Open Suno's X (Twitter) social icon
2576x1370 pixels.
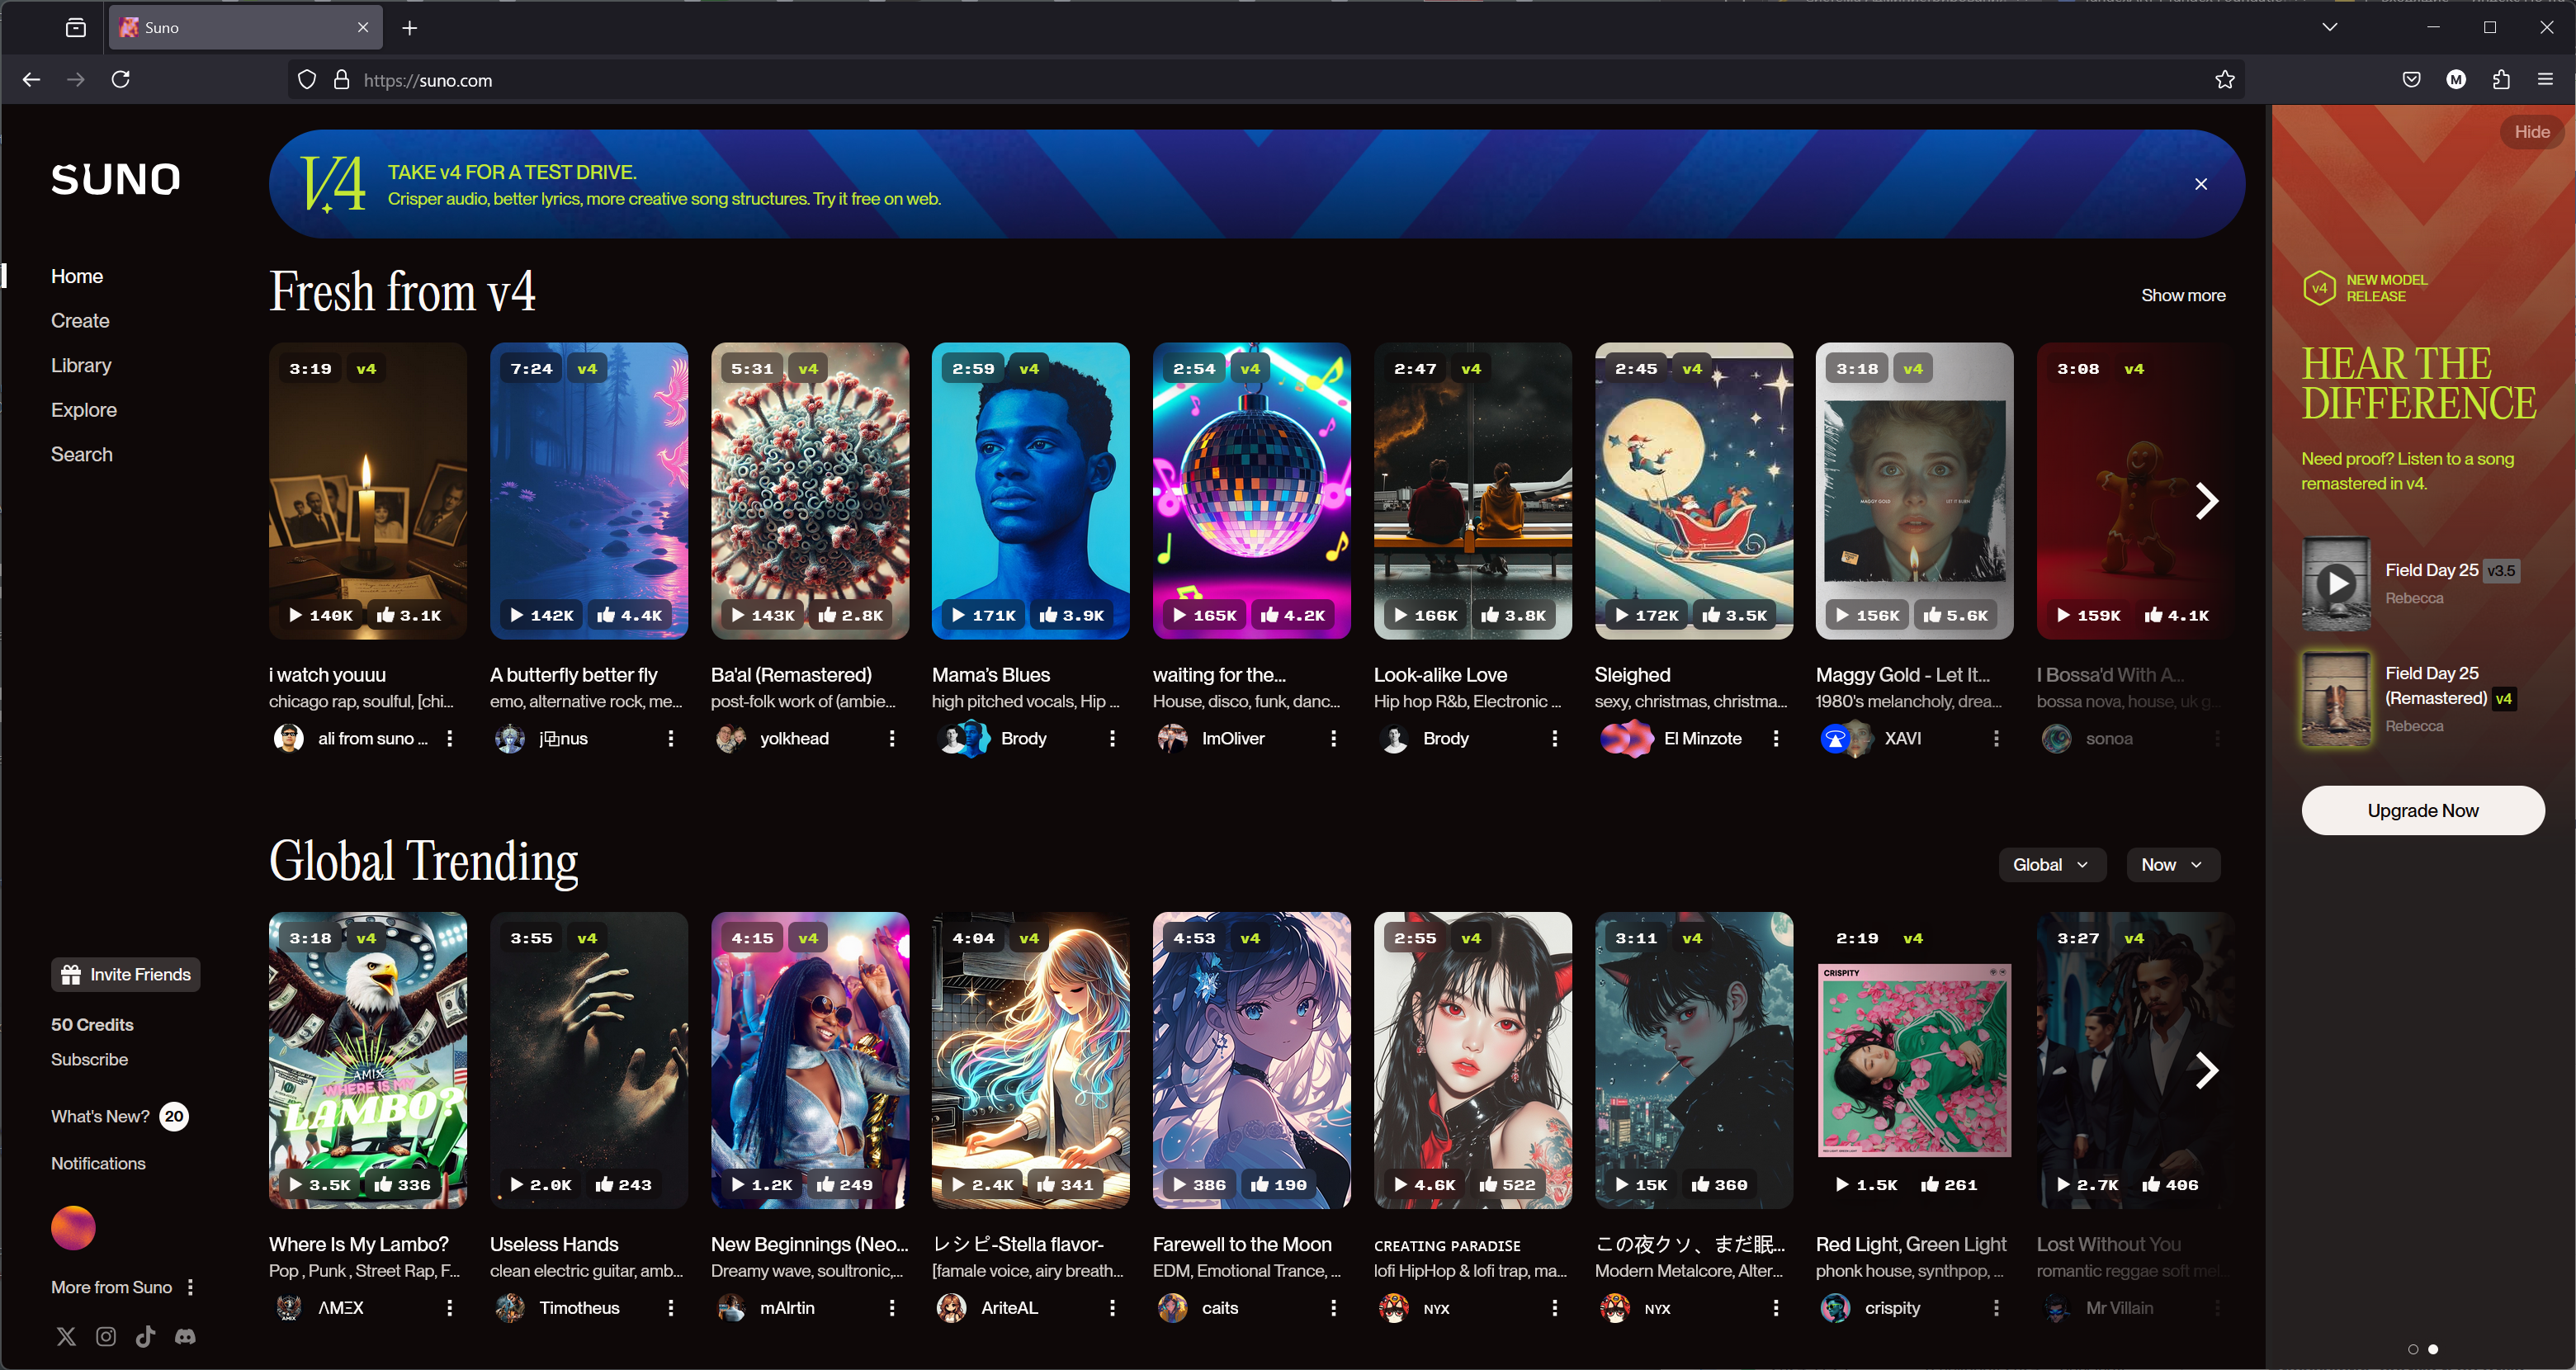(66, 1336)
